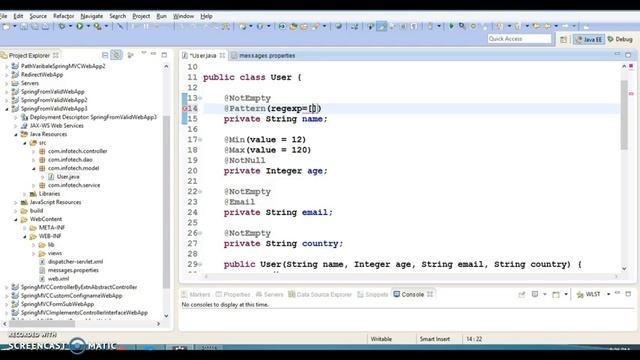The width and height of the screenshot is (640, 360).
Task: Click the Print toolbar icon
Action: (x=45, y=27)
